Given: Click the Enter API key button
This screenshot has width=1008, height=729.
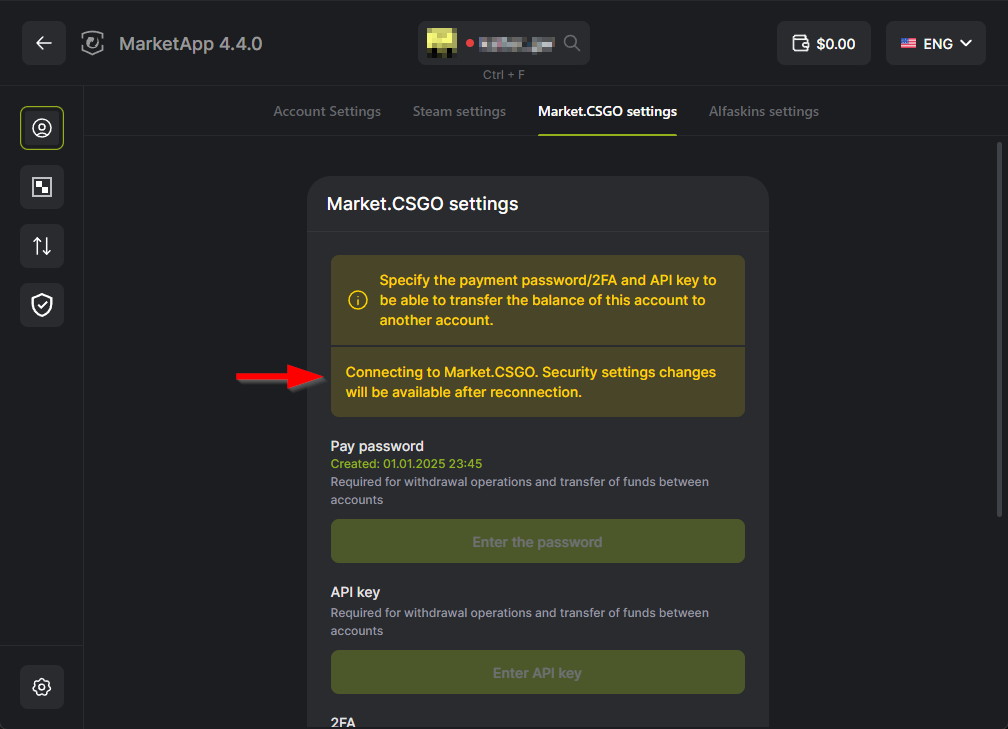Looking at the screenshot, I should pos(537,672).
